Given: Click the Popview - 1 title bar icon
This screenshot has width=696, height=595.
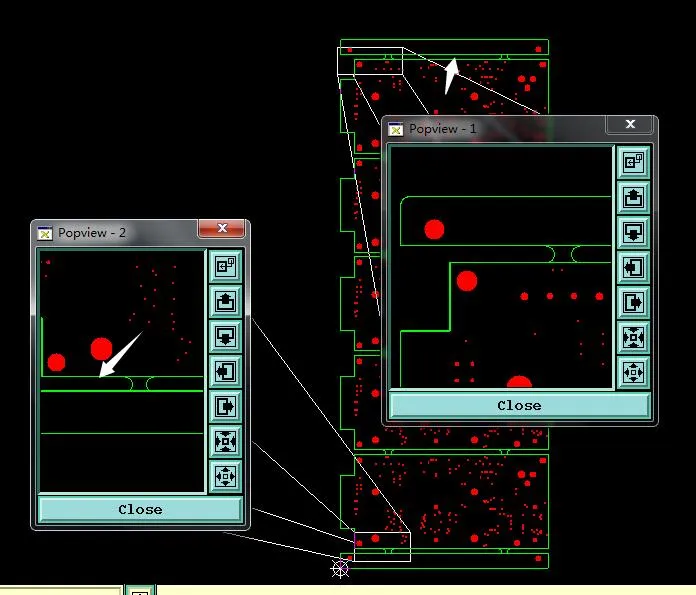Looking at the screenshot, I should coord(395,129).
